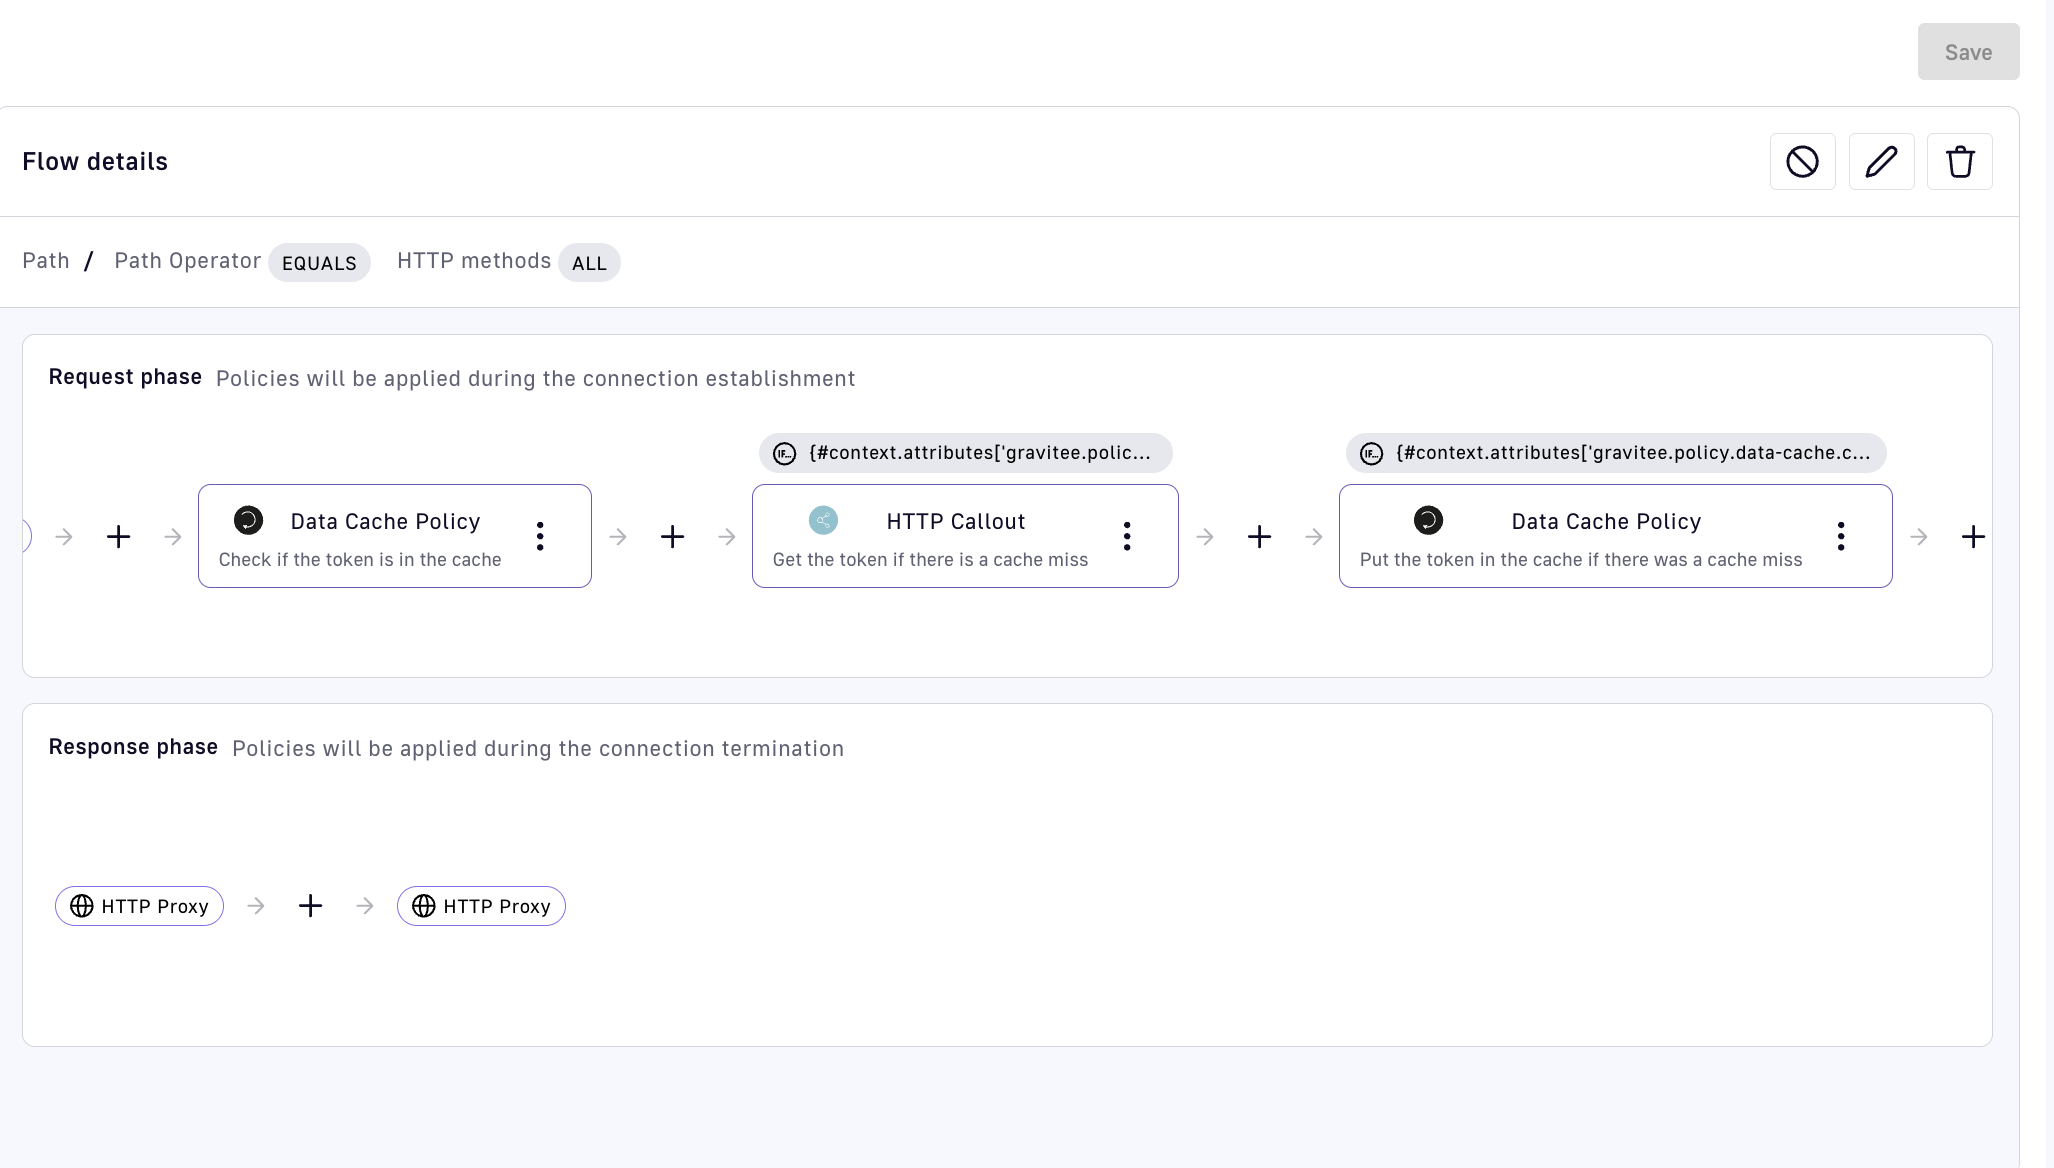Click the condition chip above HTTP Callout
Screen dimensions: 2054x1168
965,453
